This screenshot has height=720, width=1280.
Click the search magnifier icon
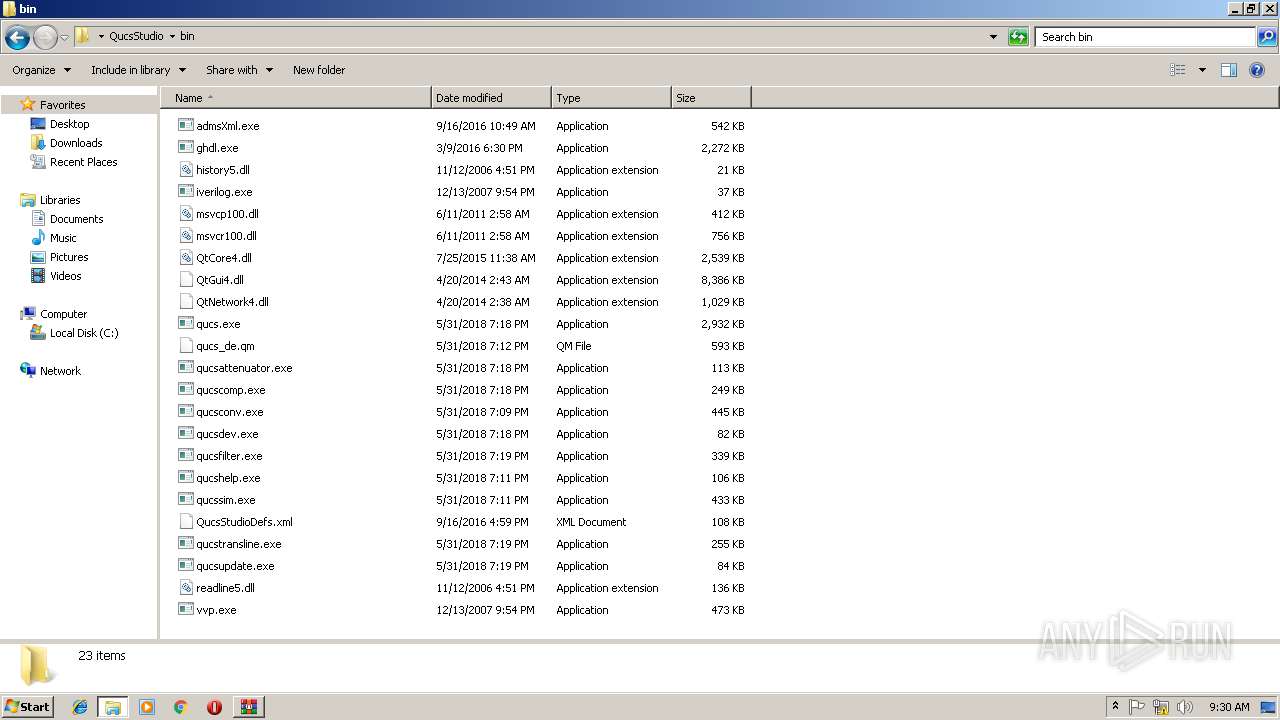click(1267, 37)
